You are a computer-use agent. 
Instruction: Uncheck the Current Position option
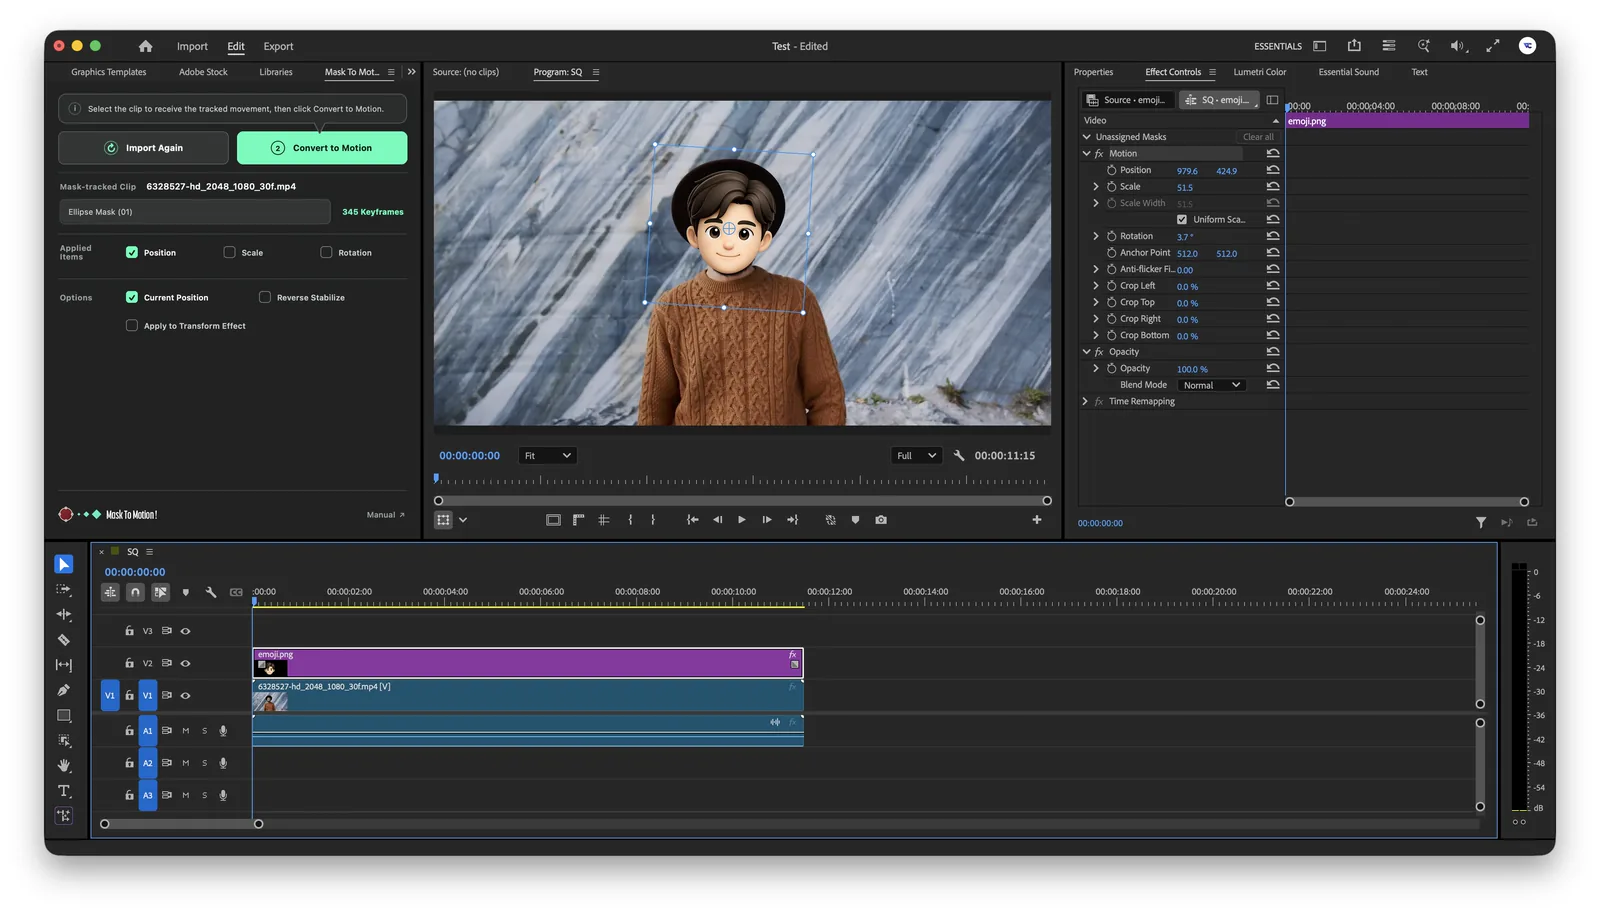[132, 297]
